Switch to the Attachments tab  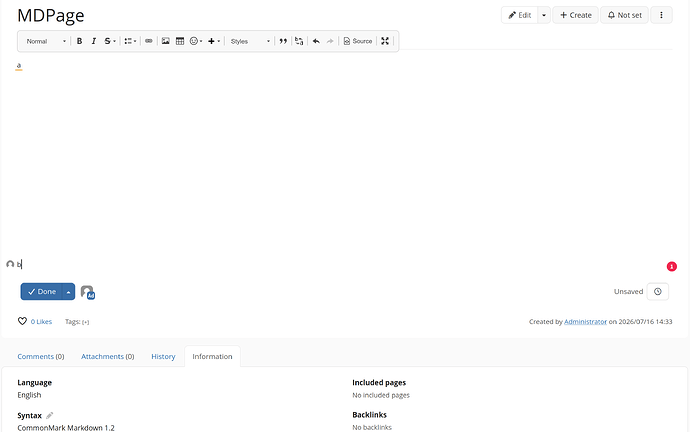[107, 356]
